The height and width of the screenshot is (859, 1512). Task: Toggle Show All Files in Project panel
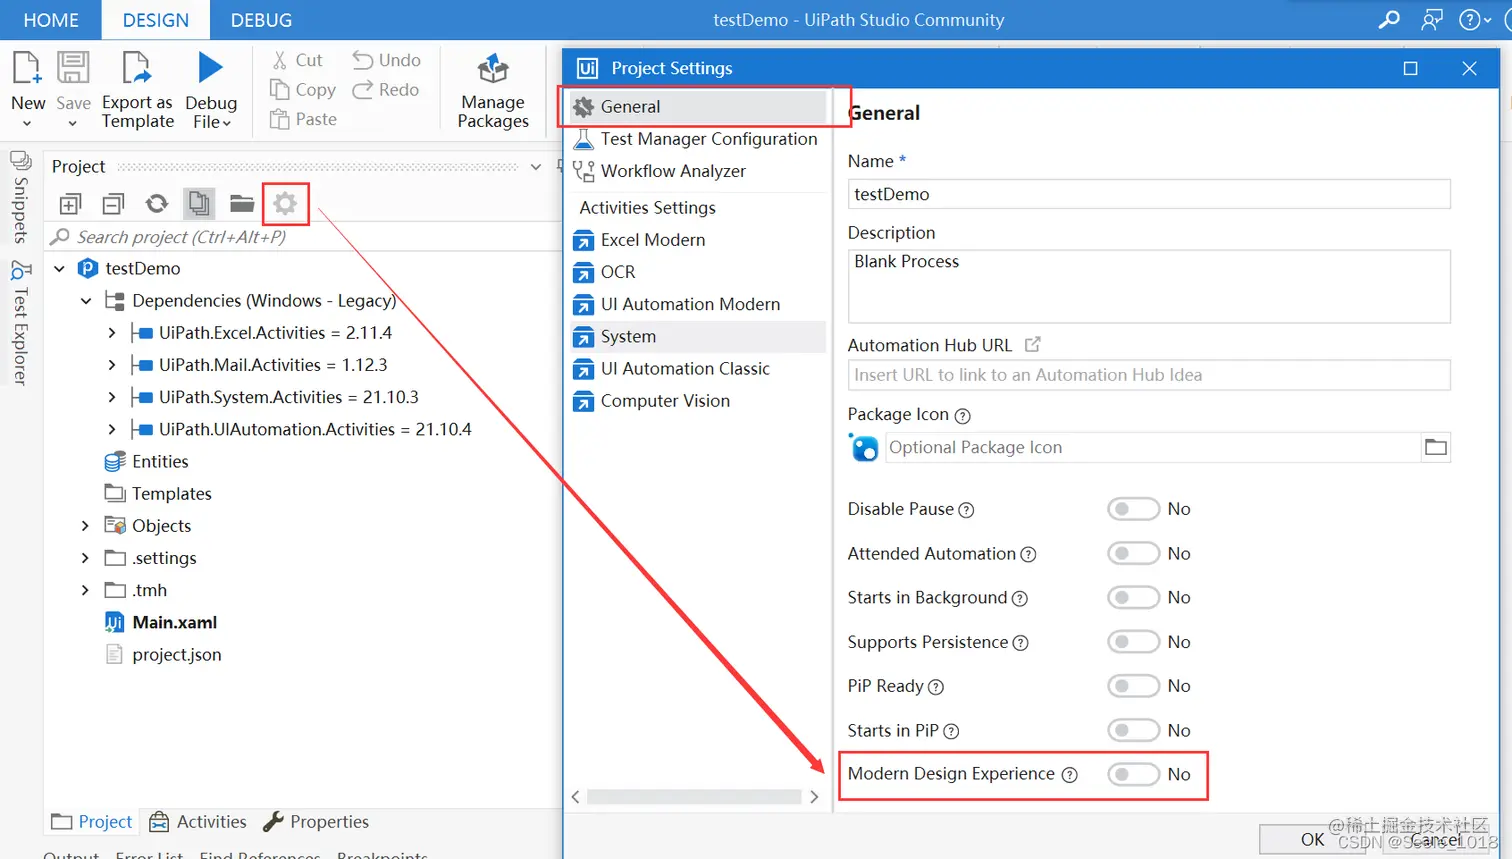200,204
